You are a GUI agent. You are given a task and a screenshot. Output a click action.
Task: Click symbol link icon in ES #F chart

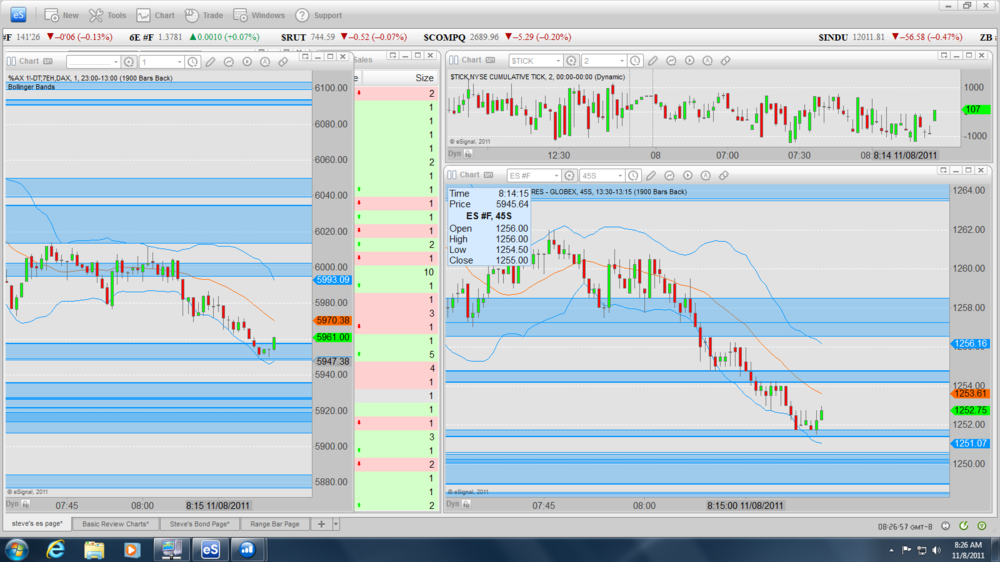[x=570, y=175]
